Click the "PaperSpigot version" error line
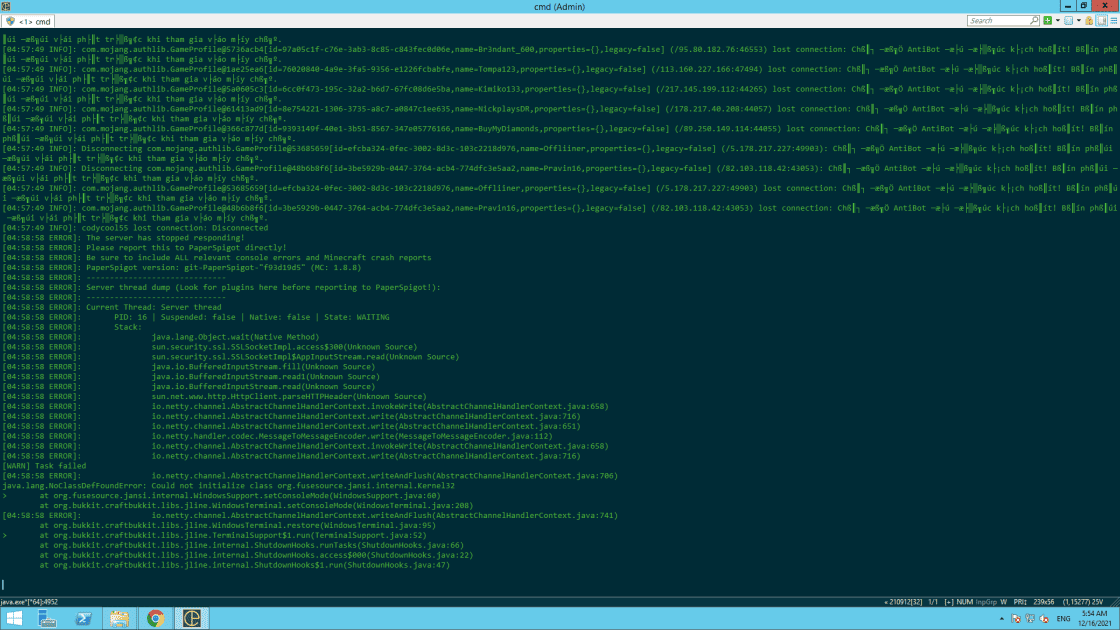This screenshot has height=630, width=1120. click(x=182, y=268)
